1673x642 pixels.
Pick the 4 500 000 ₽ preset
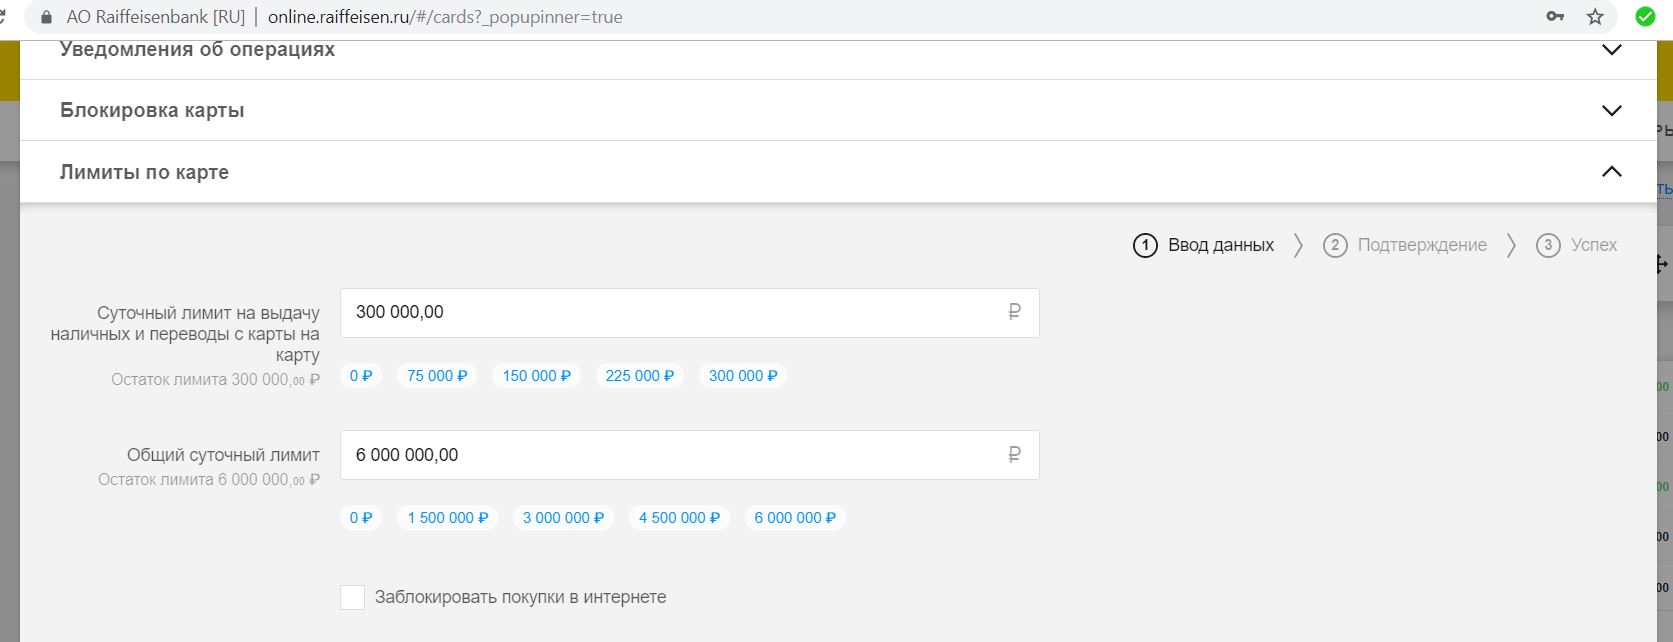679,518
